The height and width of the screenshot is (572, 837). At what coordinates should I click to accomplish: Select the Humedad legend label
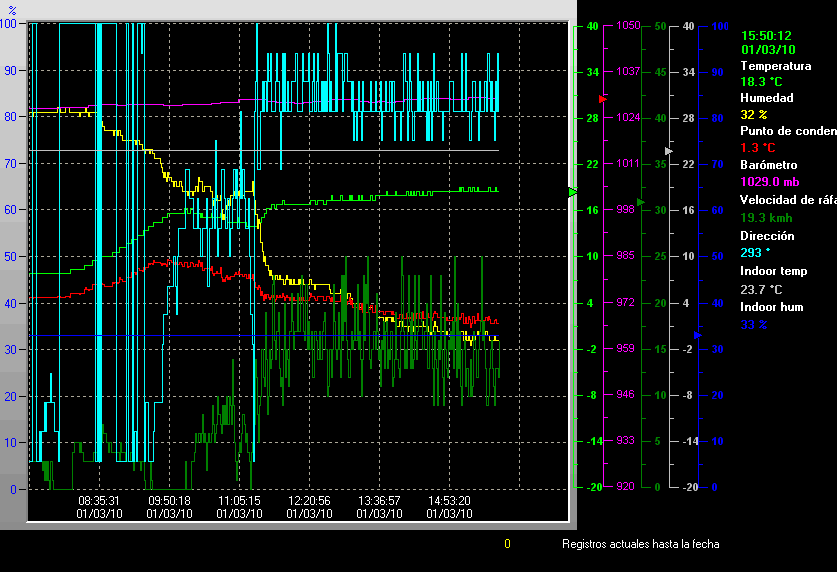766,98
